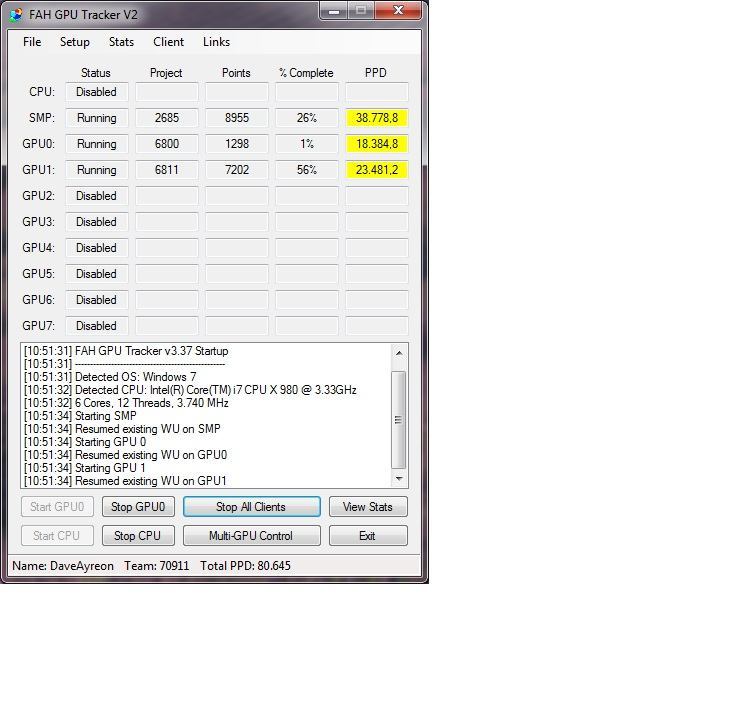Click GPU0 status field showing Running
This screenshot has height=726, width=731.
[x=97, y=144]
